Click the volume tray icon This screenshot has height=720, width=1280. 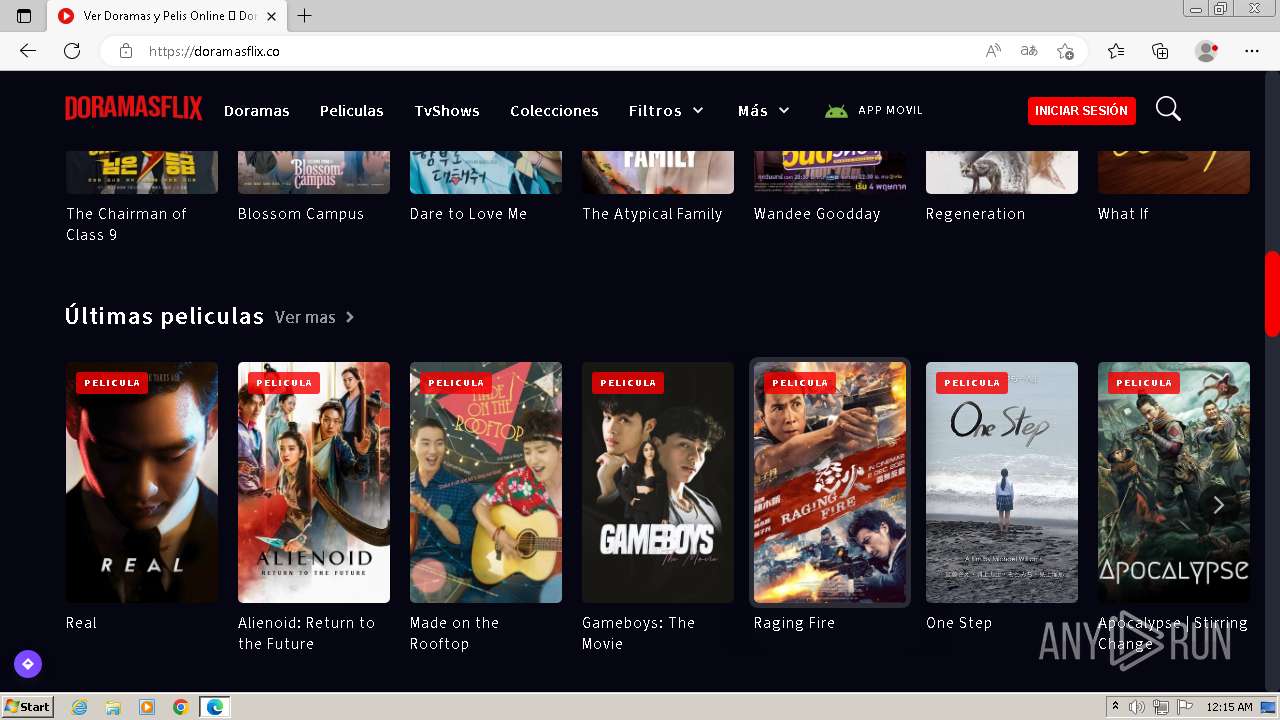pos(1136,707)
